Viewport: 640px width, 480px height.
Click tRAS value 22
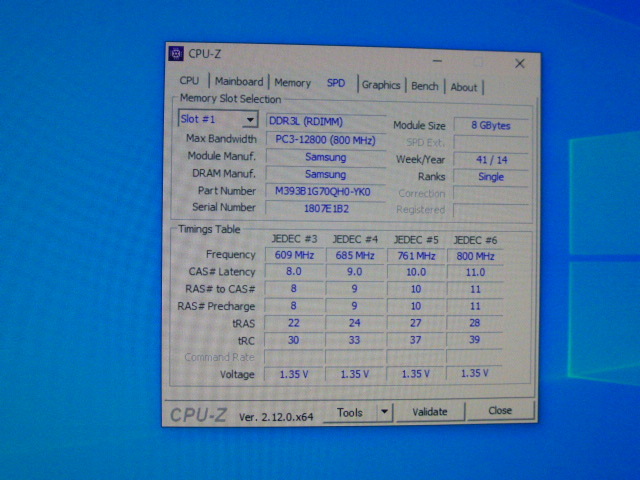pyautogui.click(x=294, y=323)
